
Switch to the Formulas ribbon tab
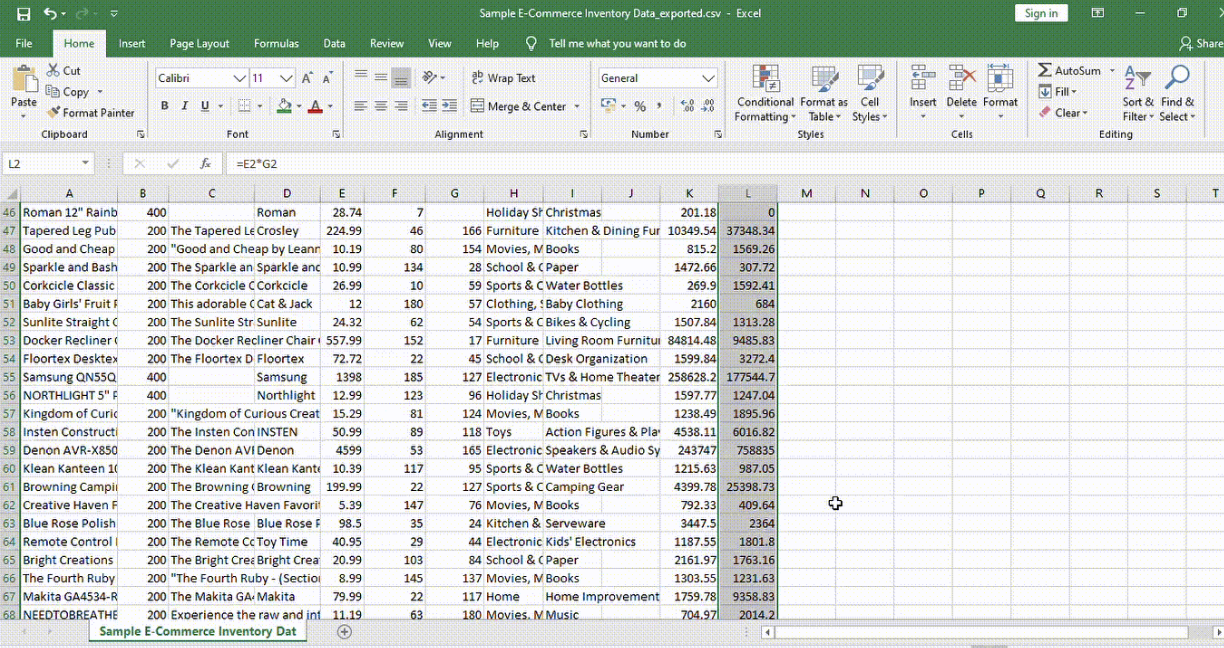[276, 43]
